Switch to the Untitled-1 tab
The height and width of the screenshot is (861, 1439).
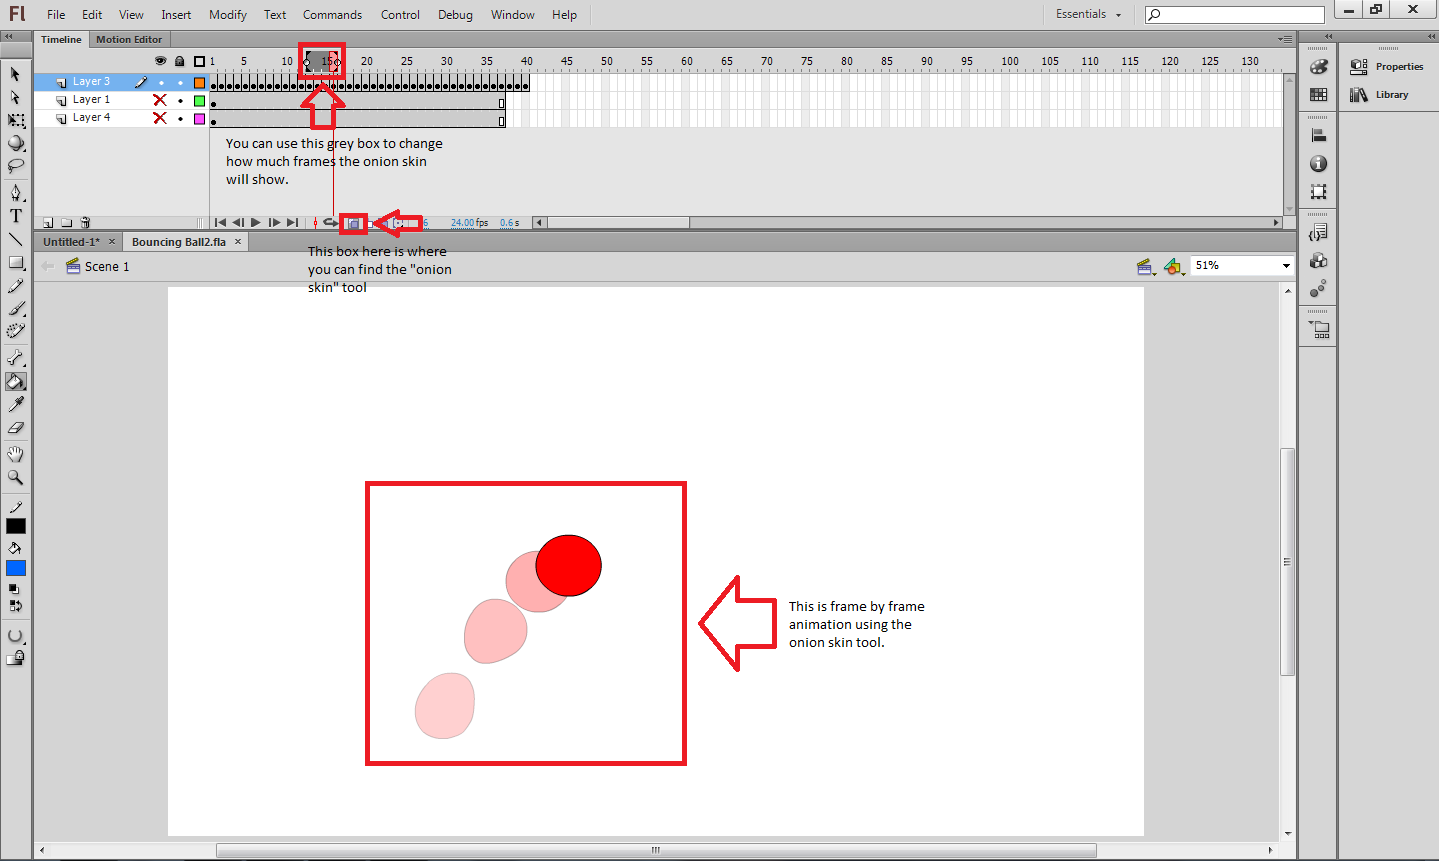pos(70,241)
